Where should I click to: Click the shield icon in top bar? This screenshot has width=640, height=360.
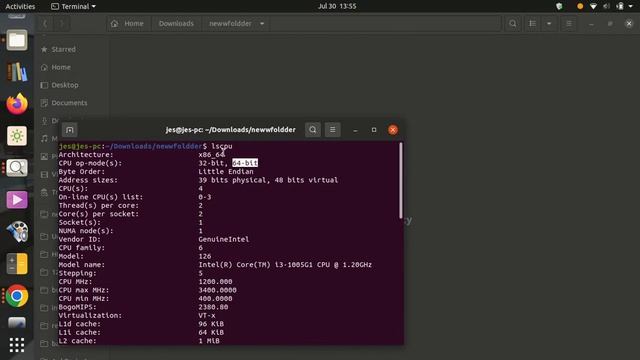[x=559, y=6]
